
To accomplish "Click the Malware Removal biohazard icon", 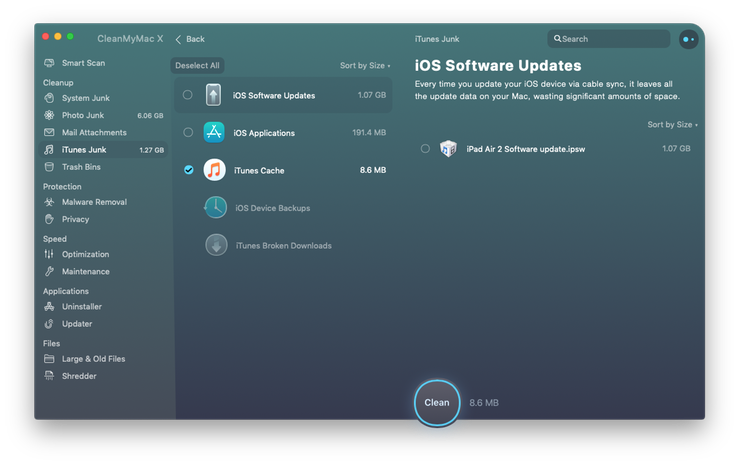I will pyautogui.click(x=49, y=202).
